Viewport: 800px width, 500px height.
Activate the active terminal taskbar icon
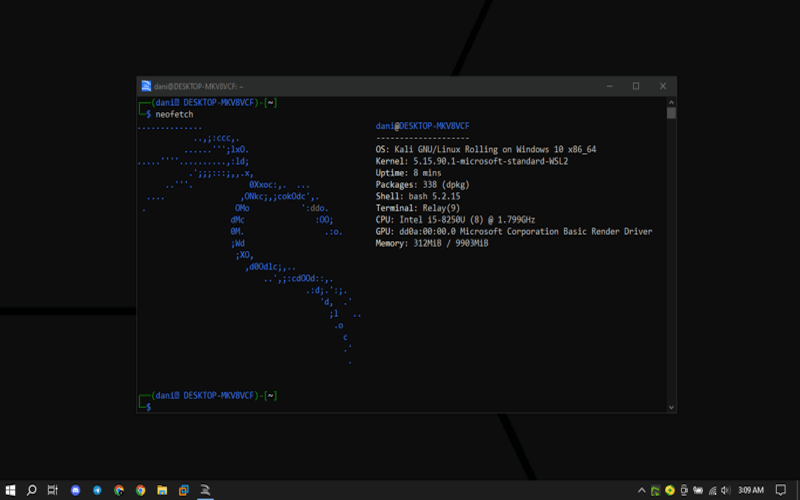[x=205, y=490]
